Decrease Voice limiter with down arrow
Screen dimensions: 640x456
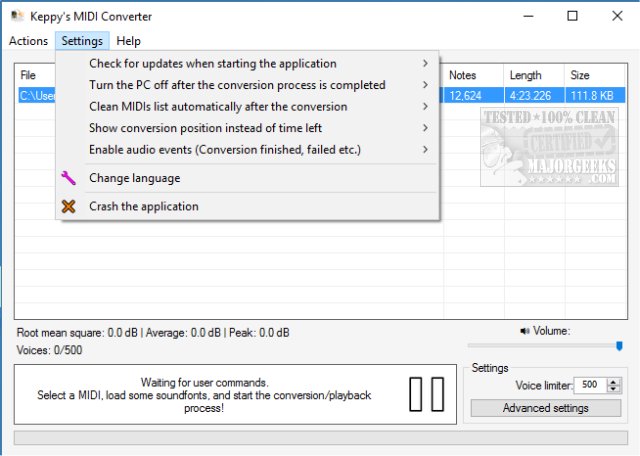tap(613, 389)
